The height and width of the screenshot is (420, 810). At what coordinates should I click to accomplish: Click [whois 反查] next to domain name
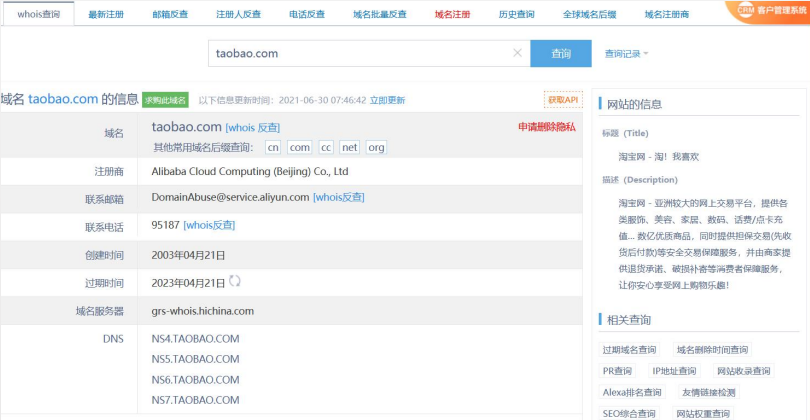click(x=253, y=128)
